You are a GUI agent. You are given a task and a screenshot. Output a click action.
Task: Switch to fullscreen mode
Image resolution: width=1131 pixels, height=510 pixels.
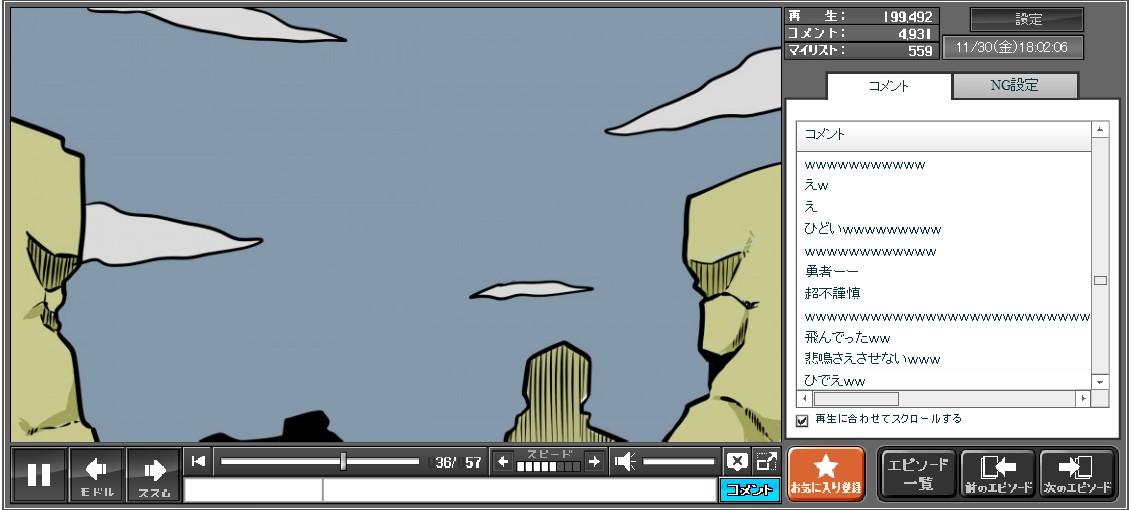[767, 461]
